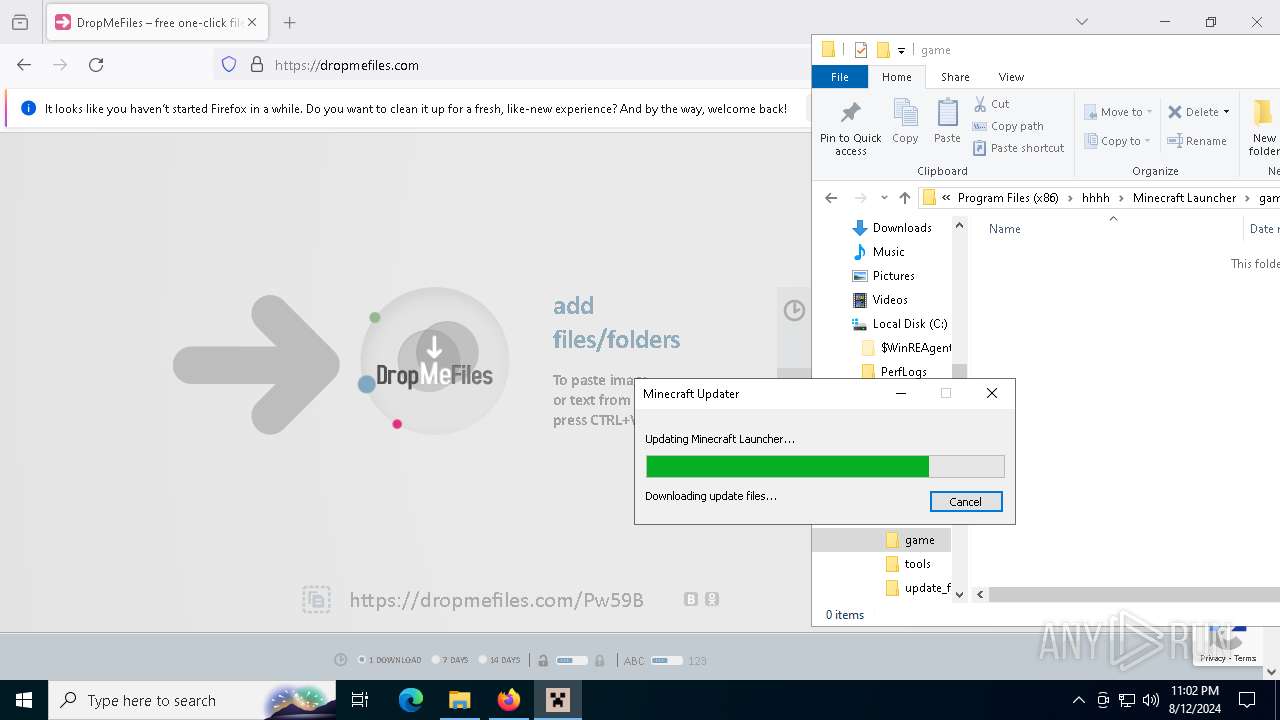Image resolution: width=1280 pixels, height=720 pixels.
Task: Select the 14 Days storage option
Action: (500, 660)
